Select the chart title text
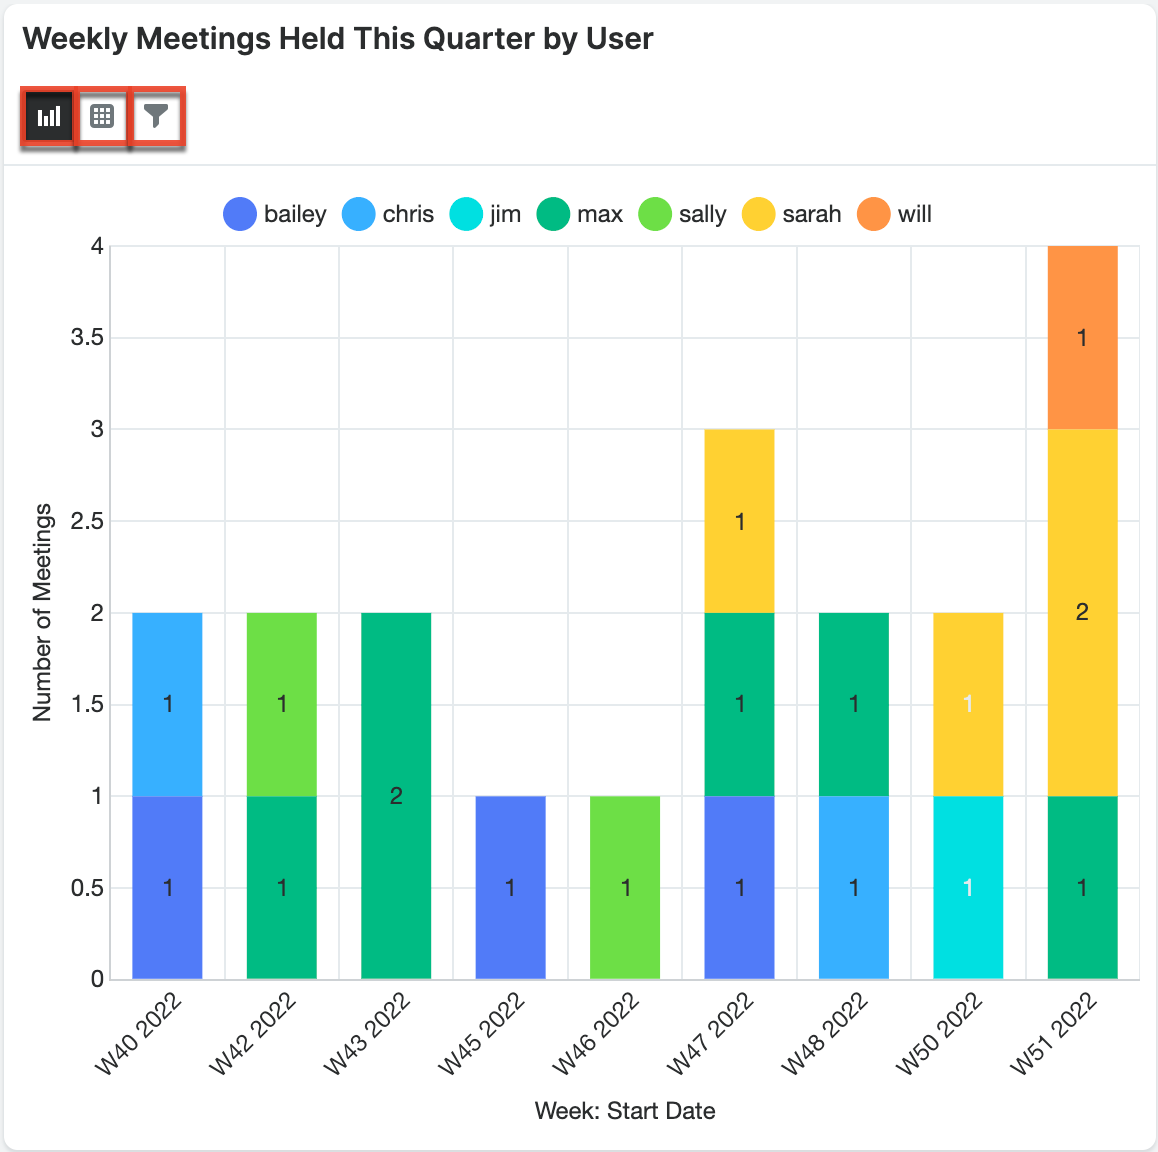Viewport: 1158px width, 1152px height. click(x=337, y=39)
